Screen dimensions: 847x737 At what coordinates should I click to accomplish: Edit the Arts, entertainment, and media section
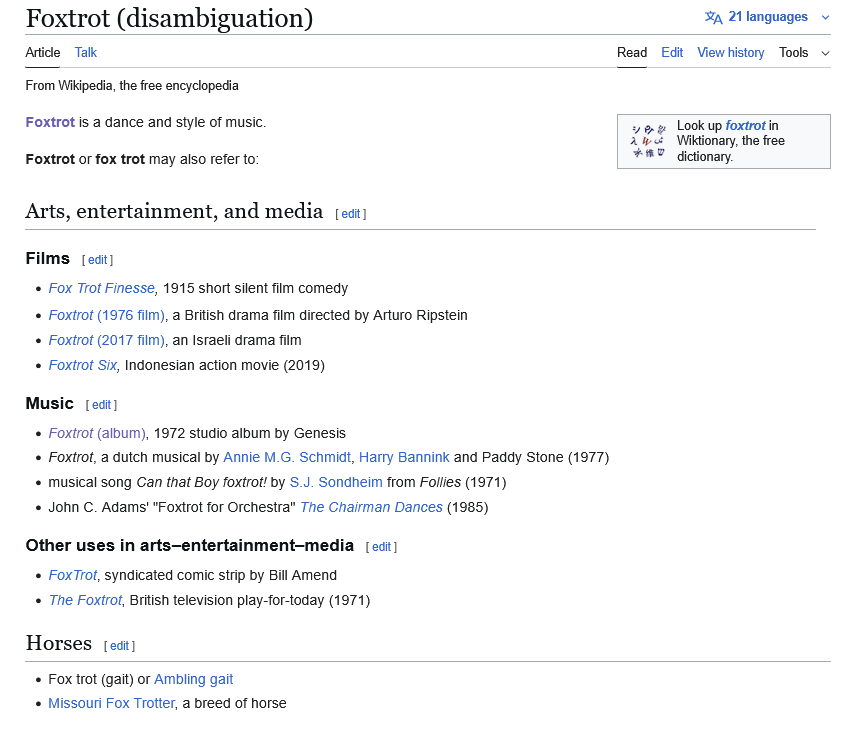point(351,214)
